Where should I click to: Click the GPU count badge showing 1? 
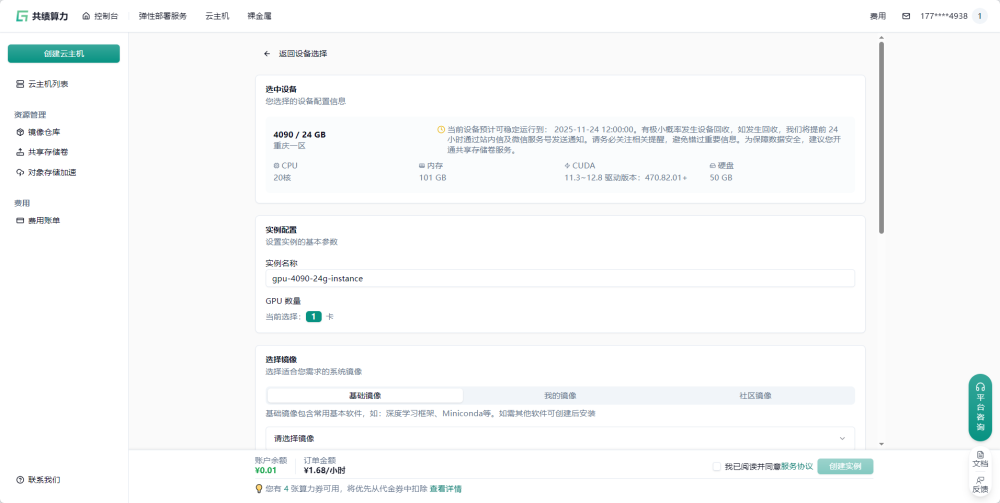tap(314, 316)
